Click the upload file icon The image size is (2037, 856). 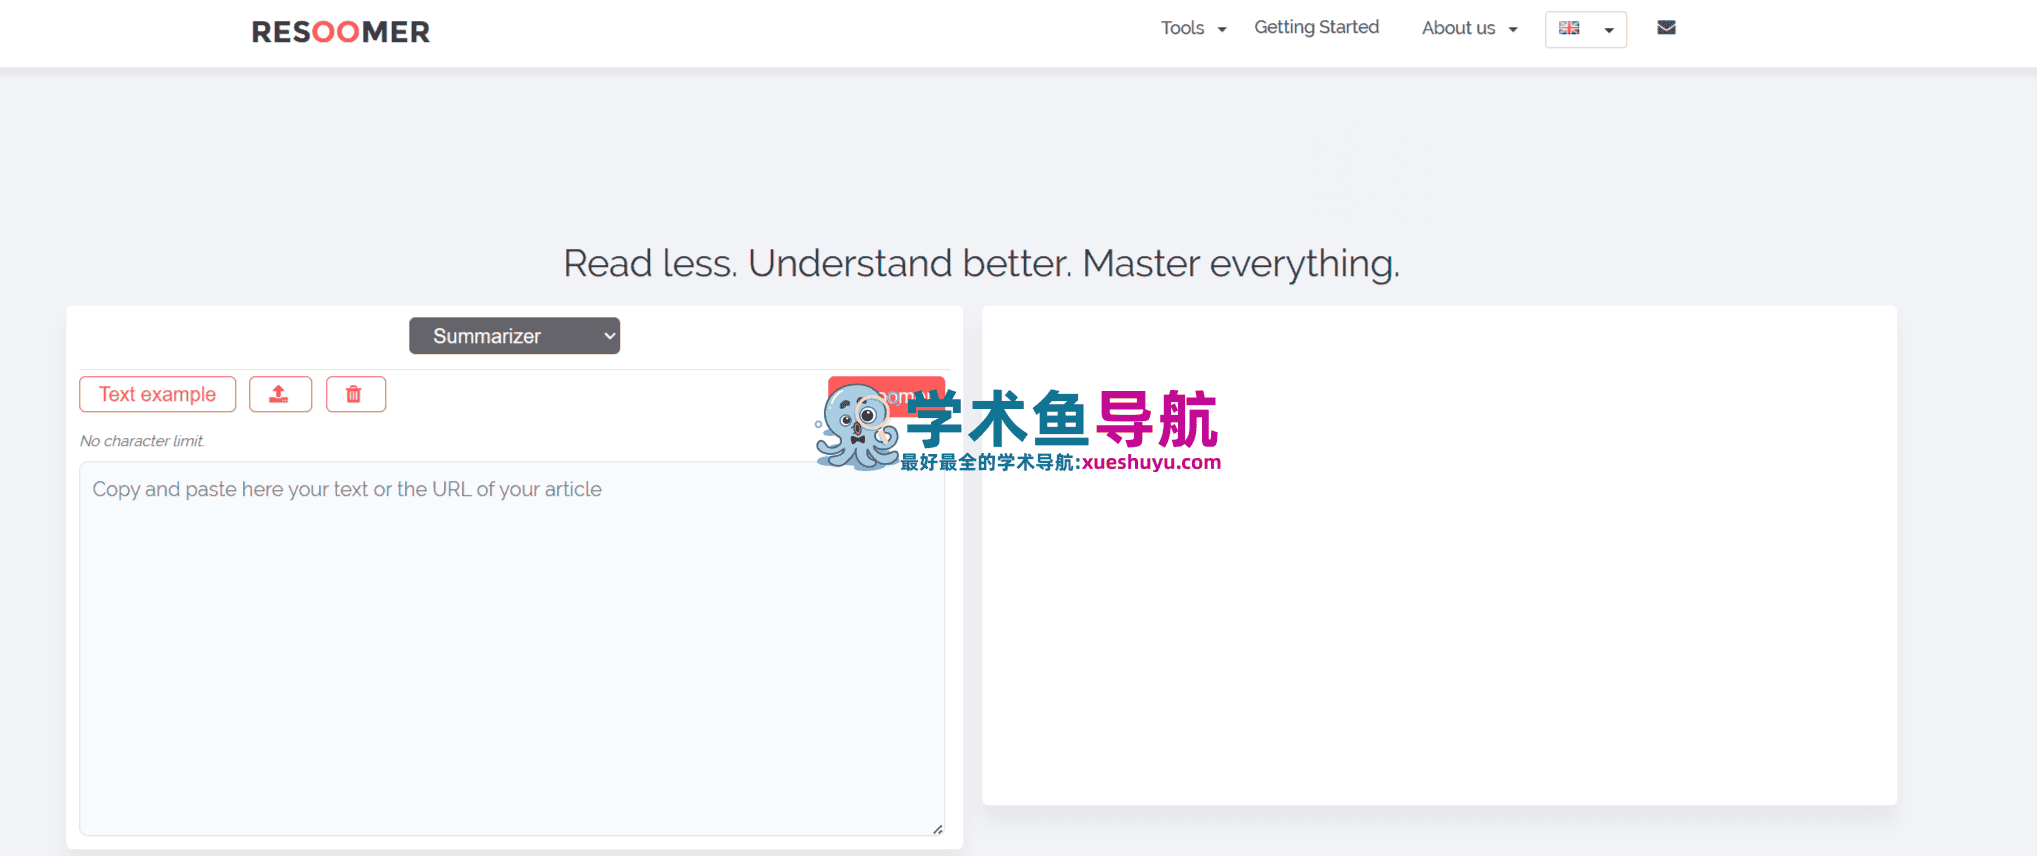click(280, 394)
